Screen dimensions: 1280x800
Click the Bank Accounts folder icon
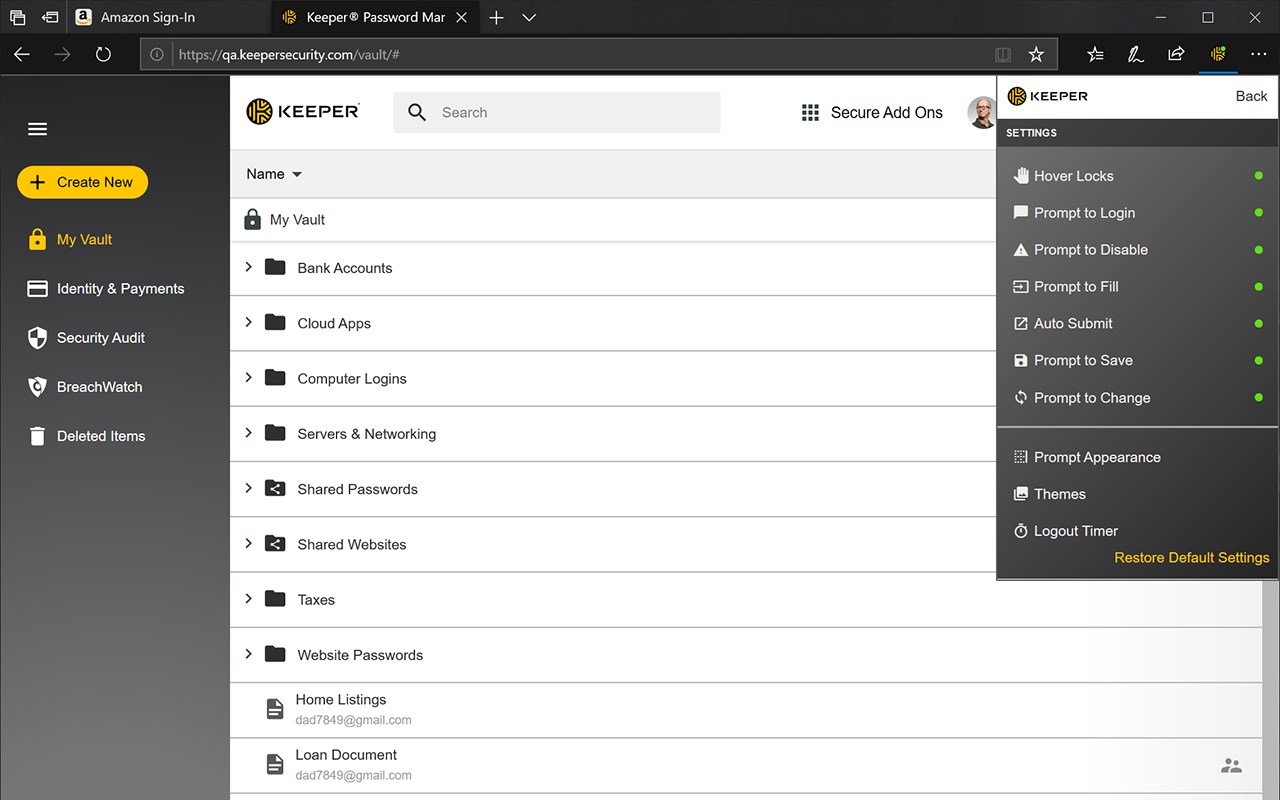274,267
